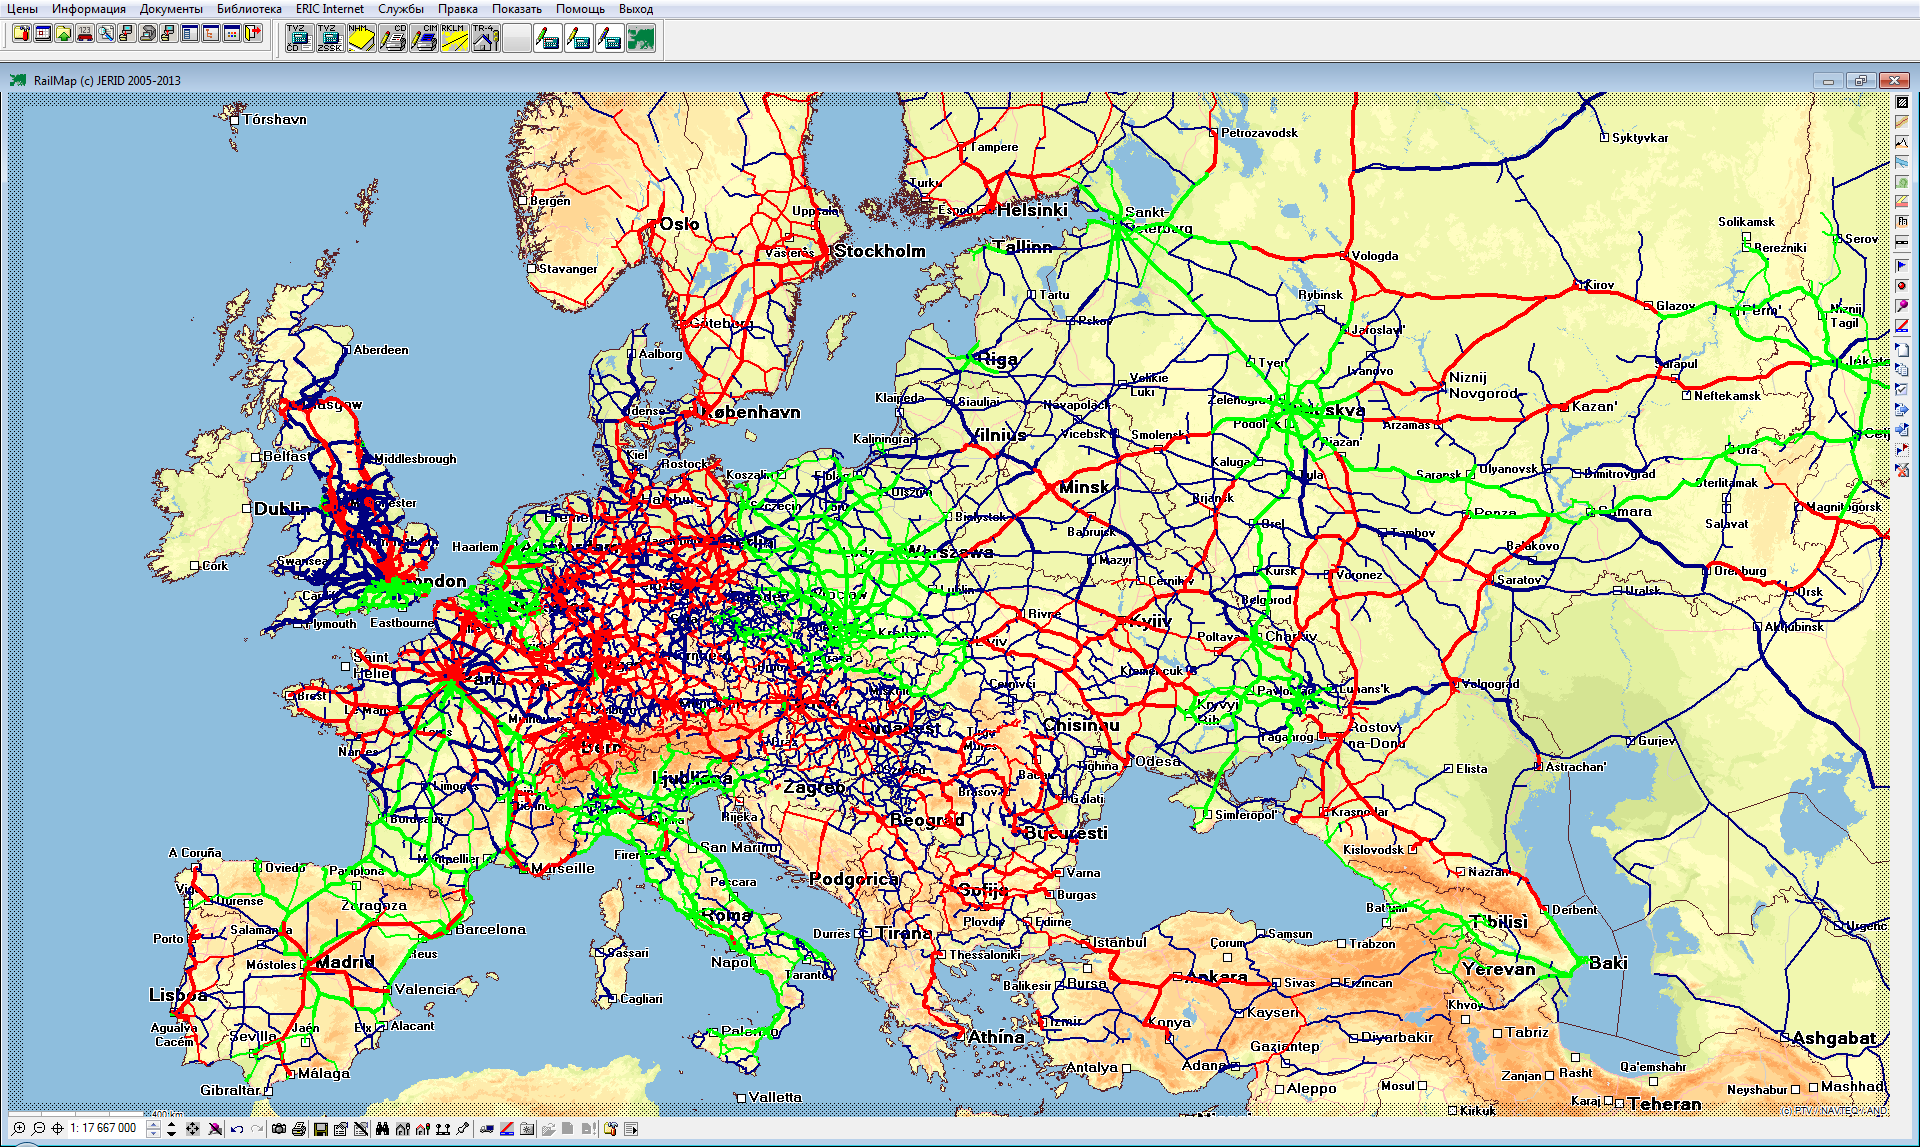Image resolution: width=1920 pixels, height=1147 pixels.
Task: Click the list panel icon at bottom toolbar end
Action: pyautogui.click(x=631, y=1129)
